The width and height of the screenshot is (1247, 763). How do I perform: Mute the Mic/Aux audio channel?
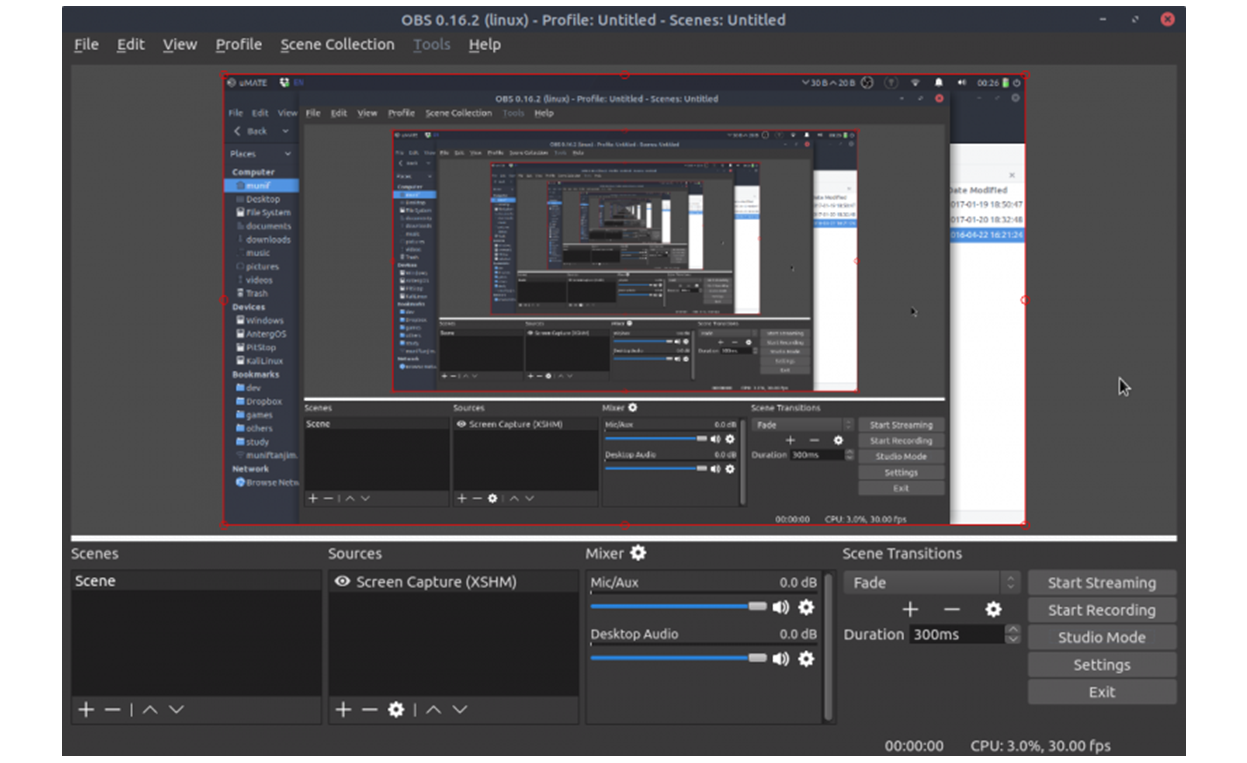(x=781, y=607)
